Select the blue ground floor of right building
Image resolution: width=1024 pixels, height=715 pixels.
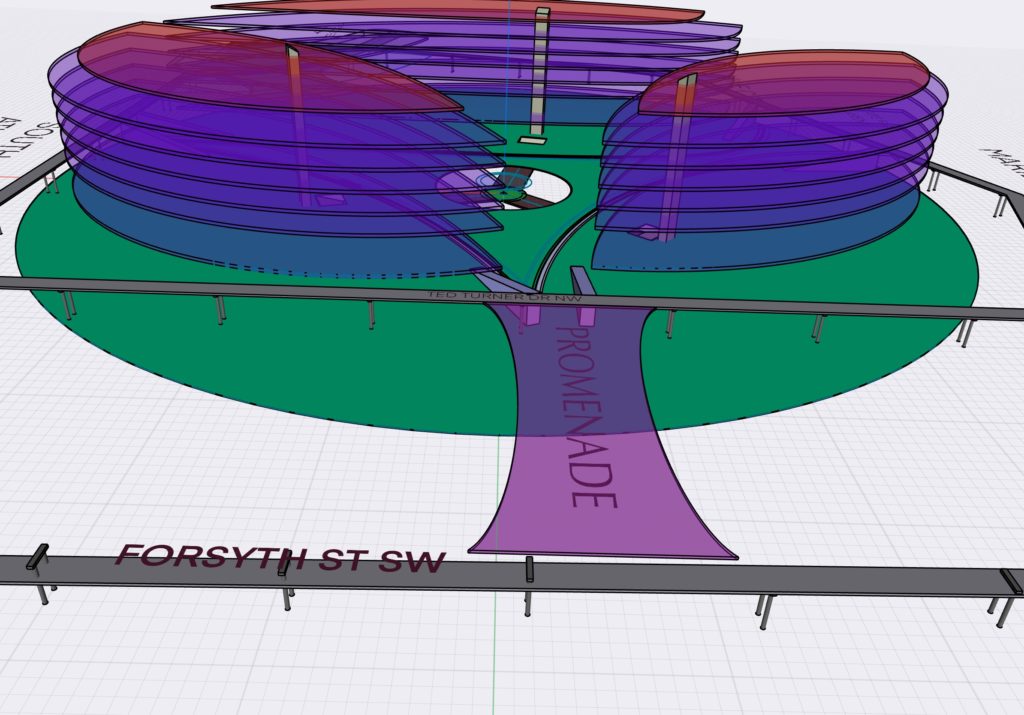tap(760, 235)
